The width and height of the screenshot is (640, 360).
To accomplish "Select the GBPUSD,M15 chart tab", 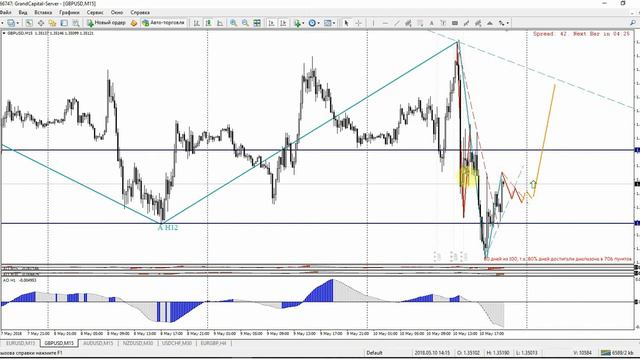I will tap(59, 343).
